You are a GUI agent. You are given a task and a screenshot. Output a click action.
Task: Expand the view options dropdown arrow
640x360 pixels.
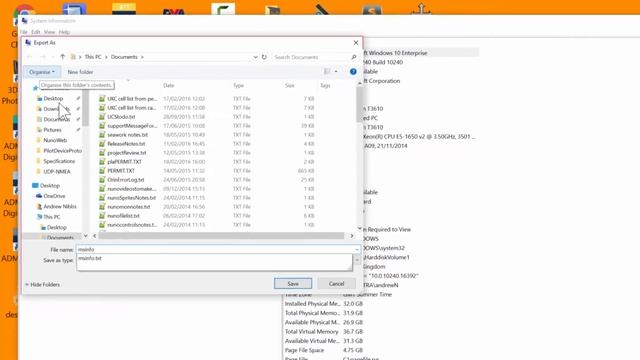point(336,71)
